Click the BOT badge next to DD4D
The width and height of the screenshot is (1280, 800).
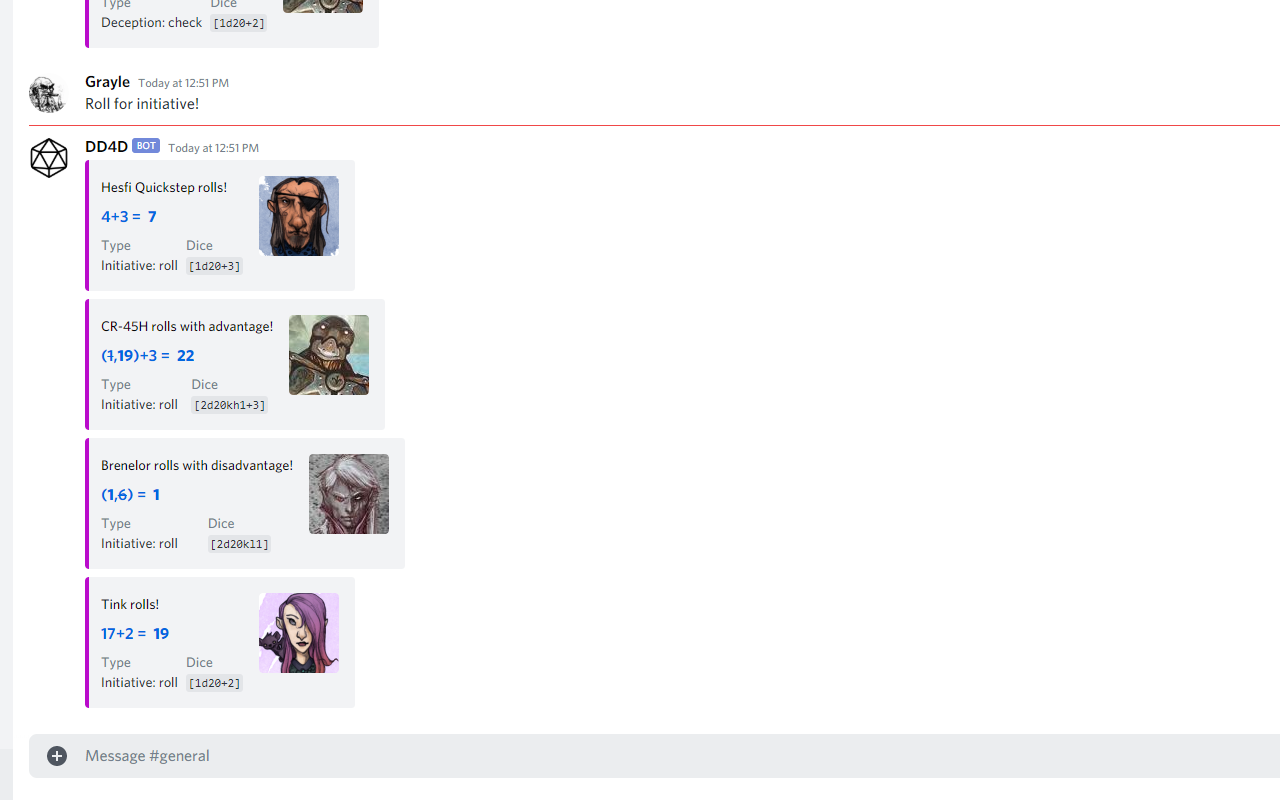146,146
